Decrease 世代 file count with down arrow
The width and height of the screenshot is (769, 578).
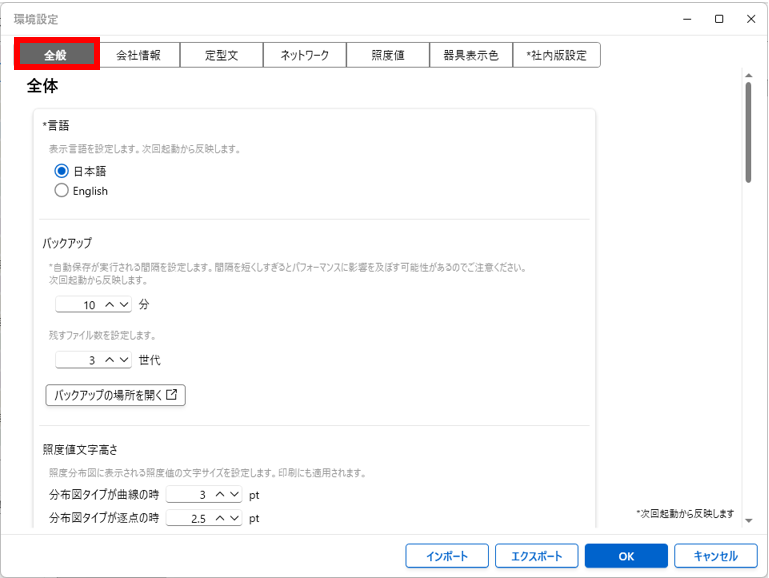coord(123,360)
